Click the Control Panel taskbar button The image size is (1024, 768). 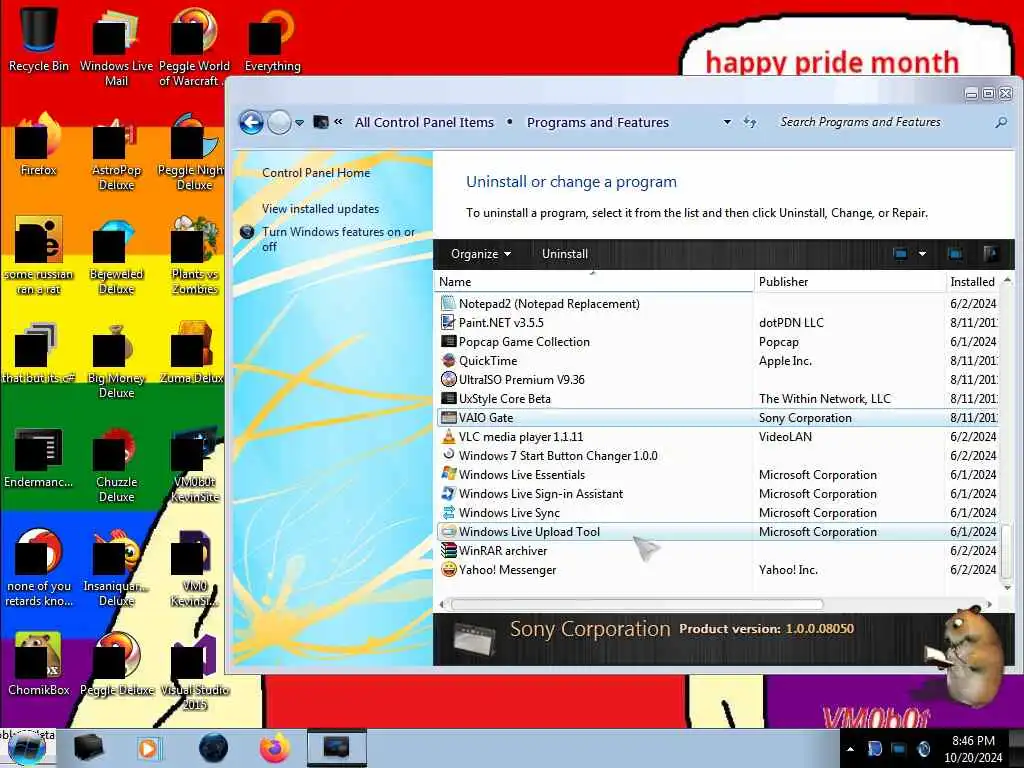[x=336, y=748]
